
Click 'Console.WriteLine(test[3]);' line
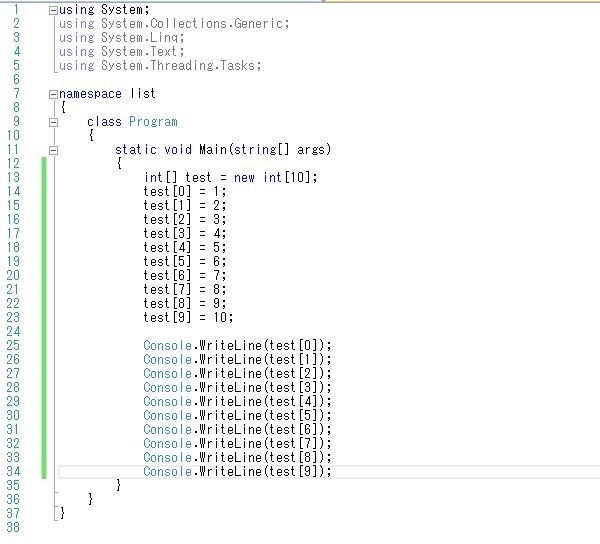237,387
